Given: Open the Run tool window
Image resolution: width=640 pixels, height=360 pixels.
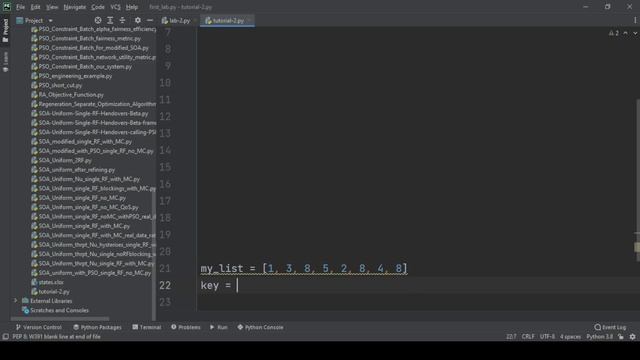Looking at the screenshot, I should point(219,327).
